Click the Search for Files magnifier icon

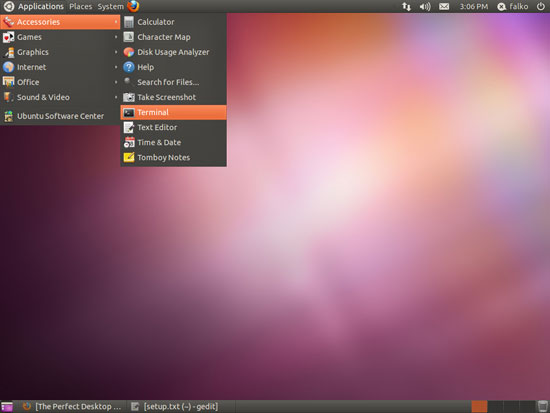tap(128, 81)
